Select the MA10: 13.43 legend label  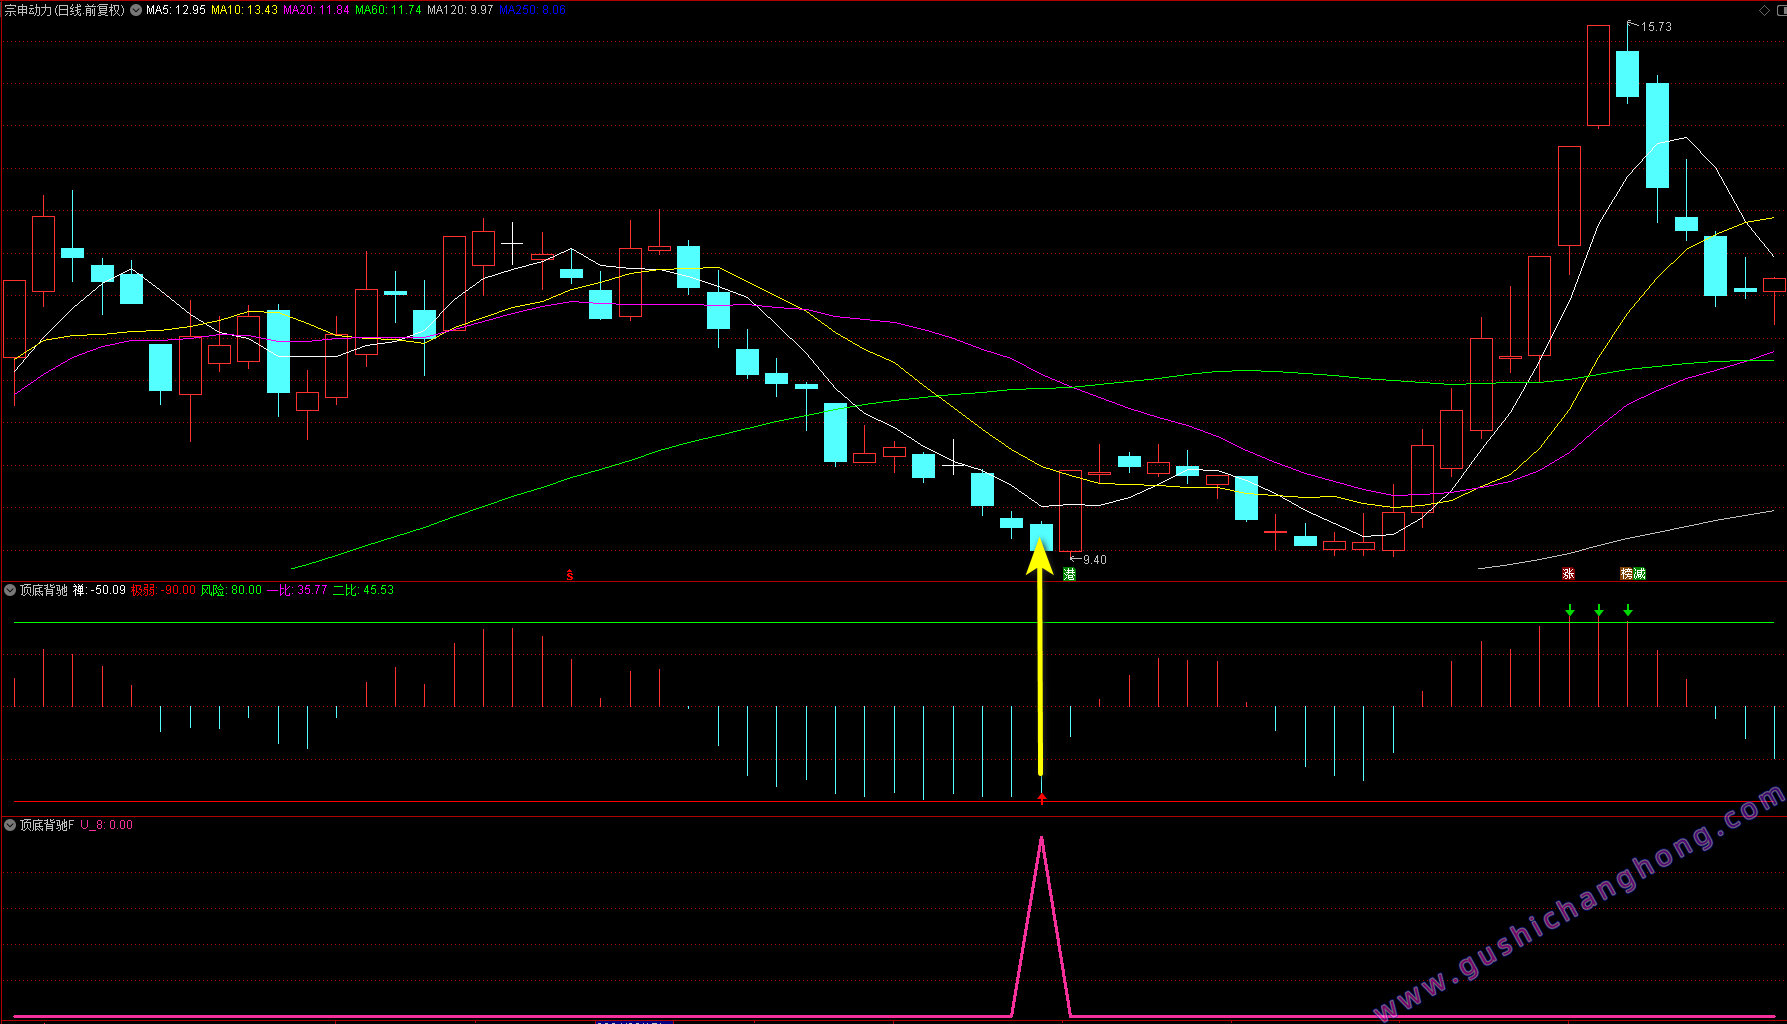pos(244,10)
